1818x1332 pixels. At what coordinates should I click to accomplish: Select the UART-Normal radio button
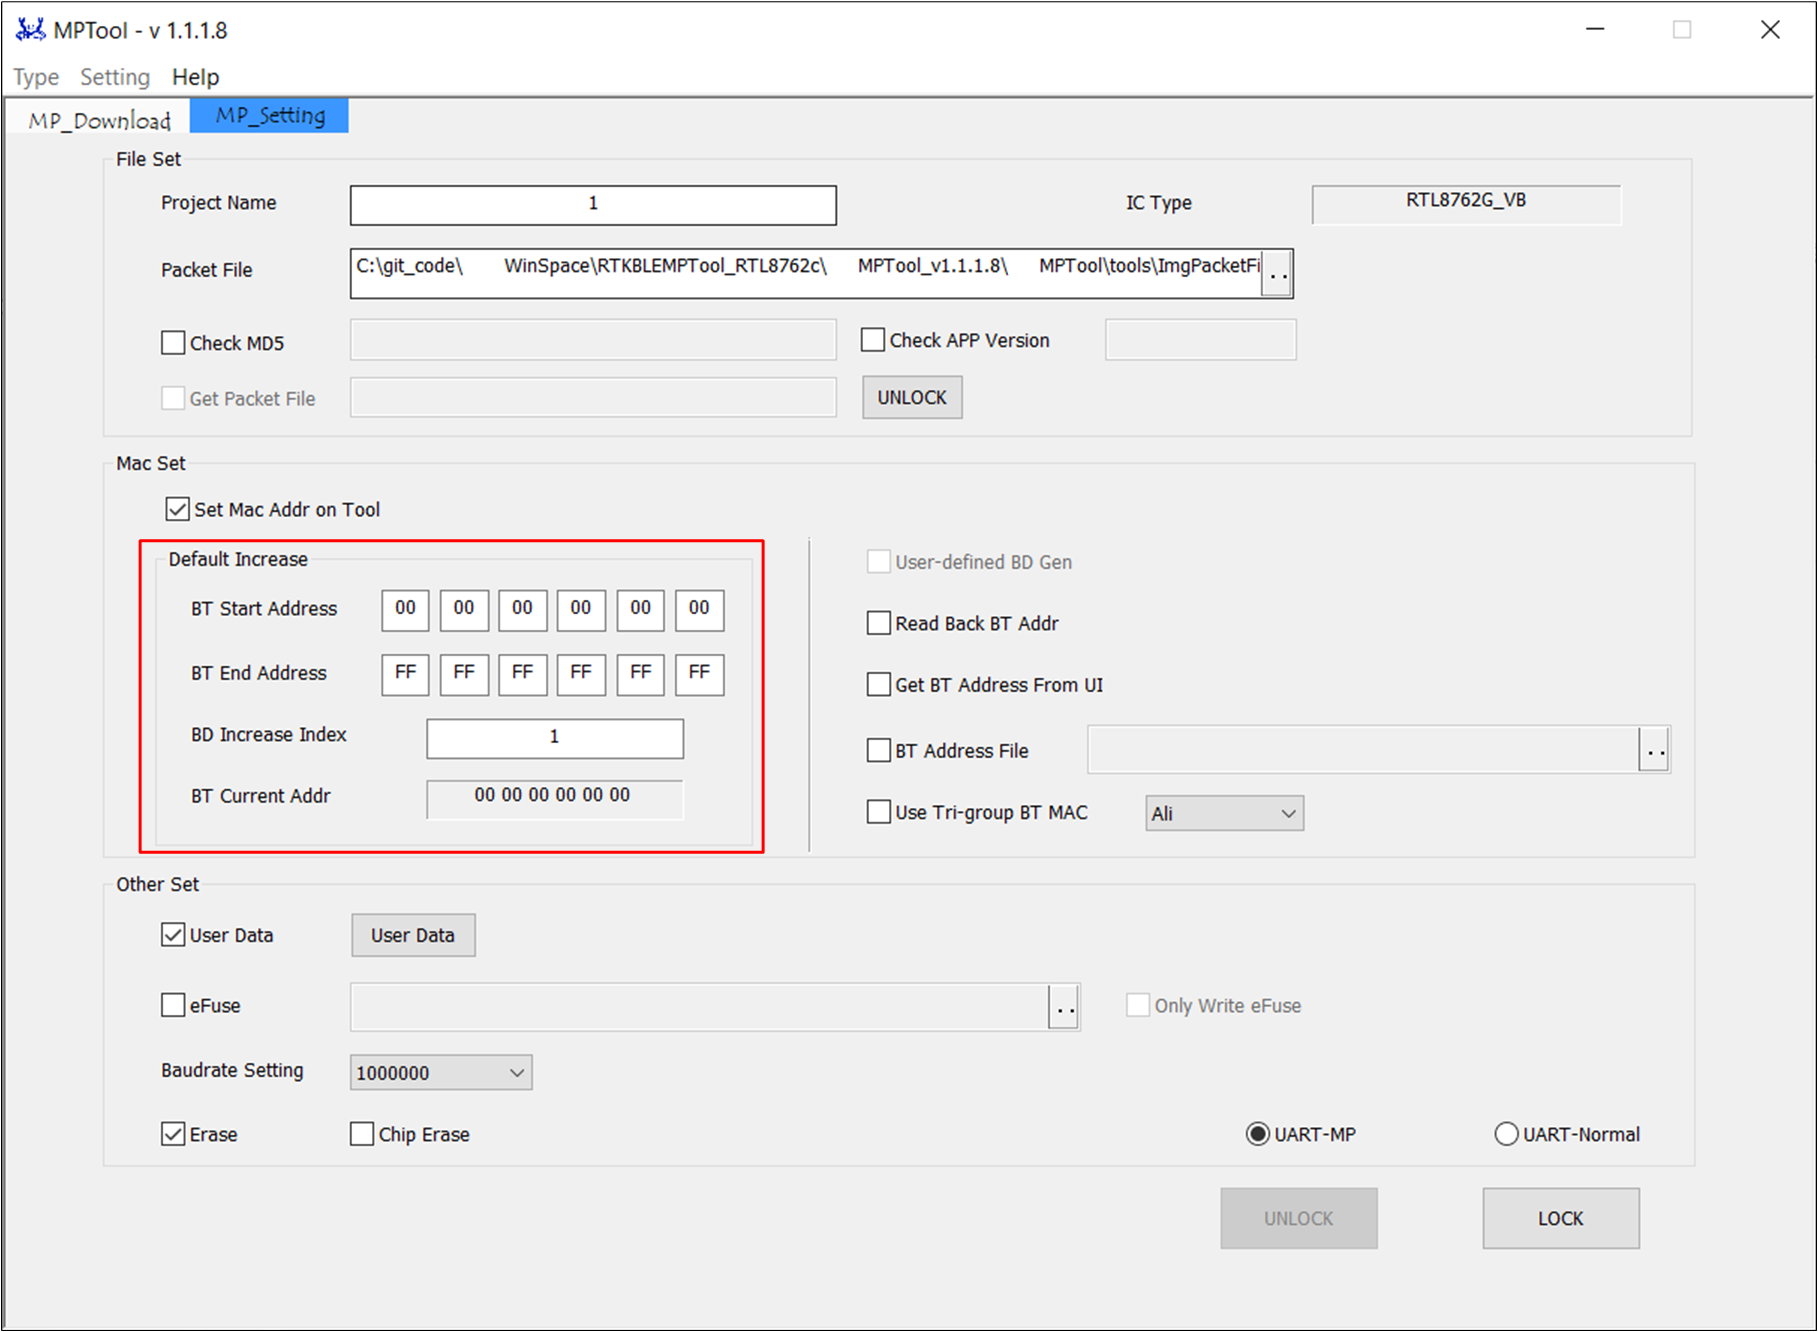(1506, 1134)
